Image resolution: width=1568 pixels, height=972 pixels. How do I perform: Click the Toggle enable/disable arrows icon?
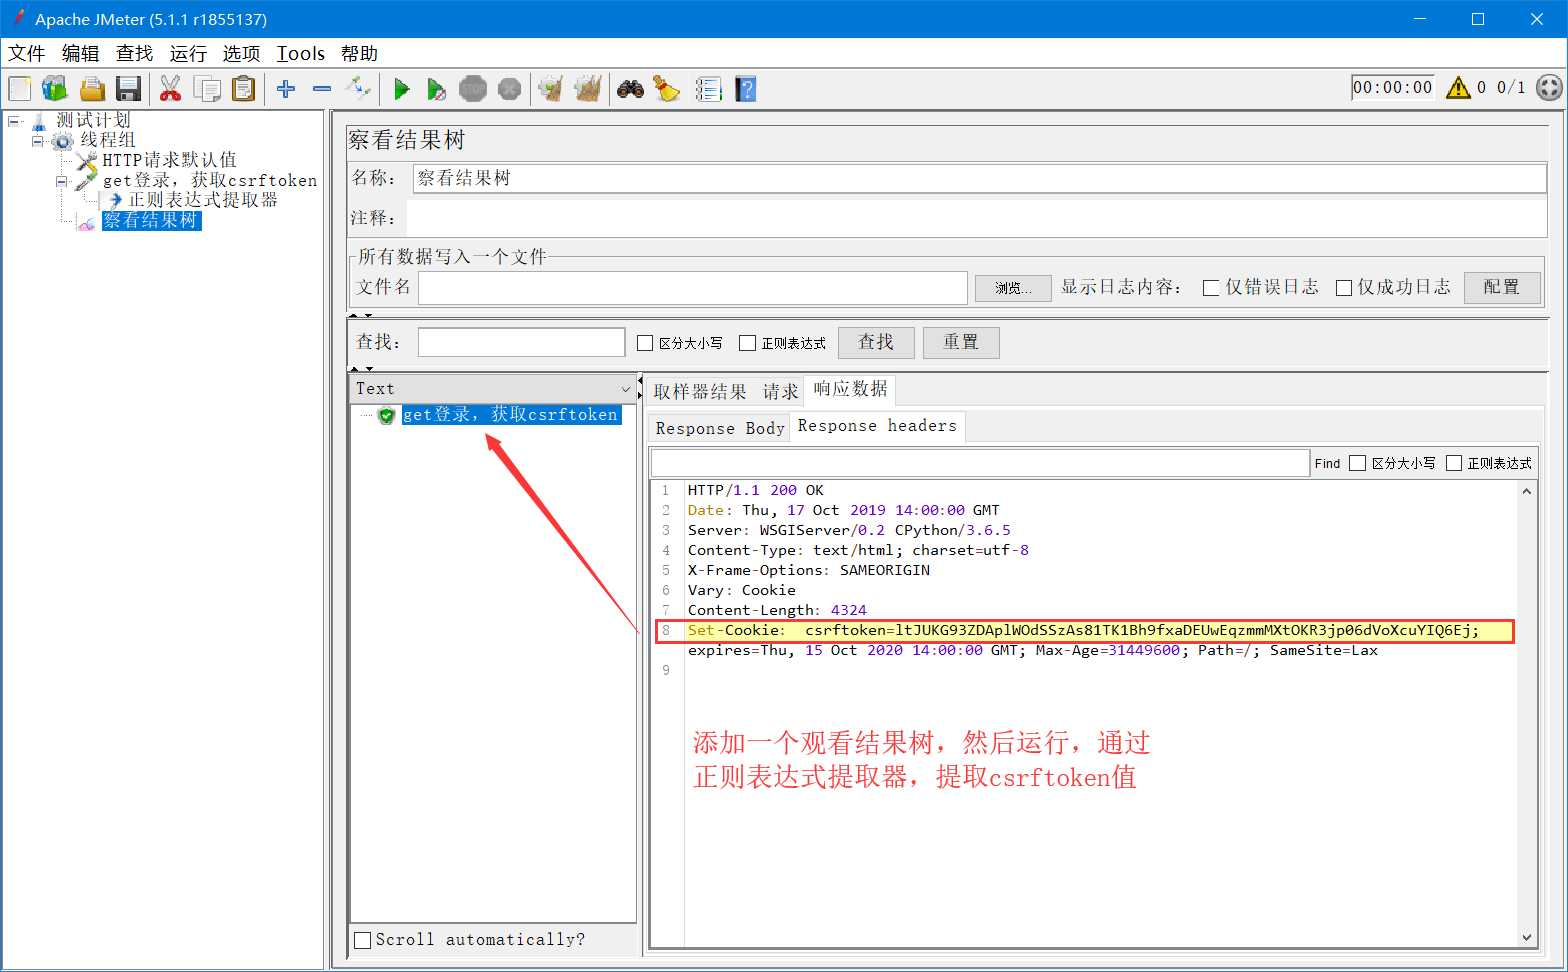coord(358,89)
